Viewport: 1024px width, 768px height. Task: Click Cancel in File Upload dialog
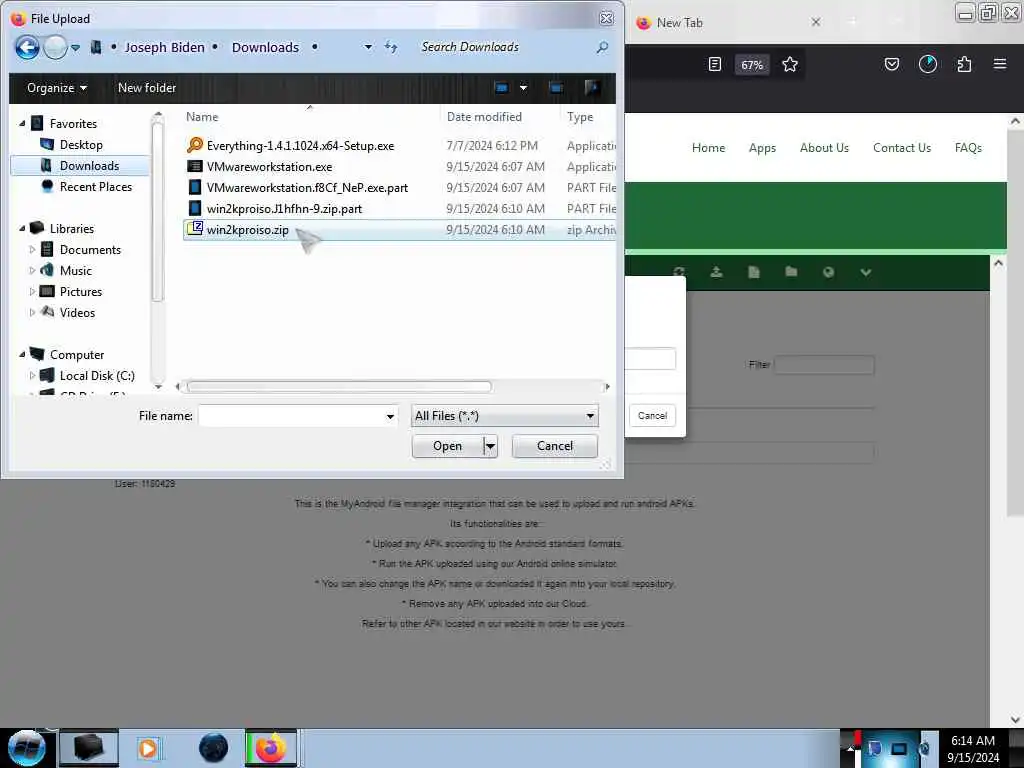[x=554, y=446]
